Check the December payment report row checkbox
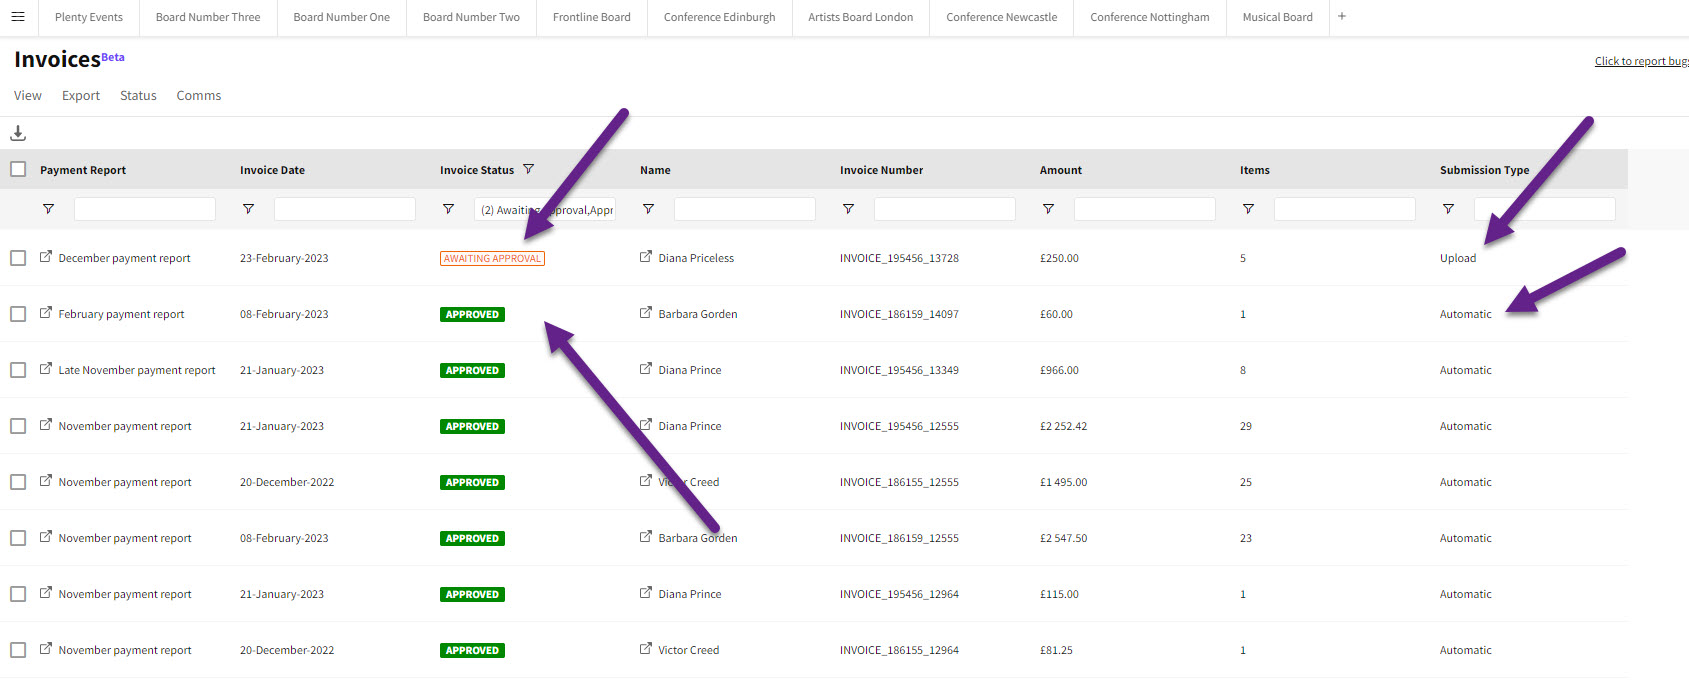1689x685 pixels. pyautogui.click(x=18, y=258)
